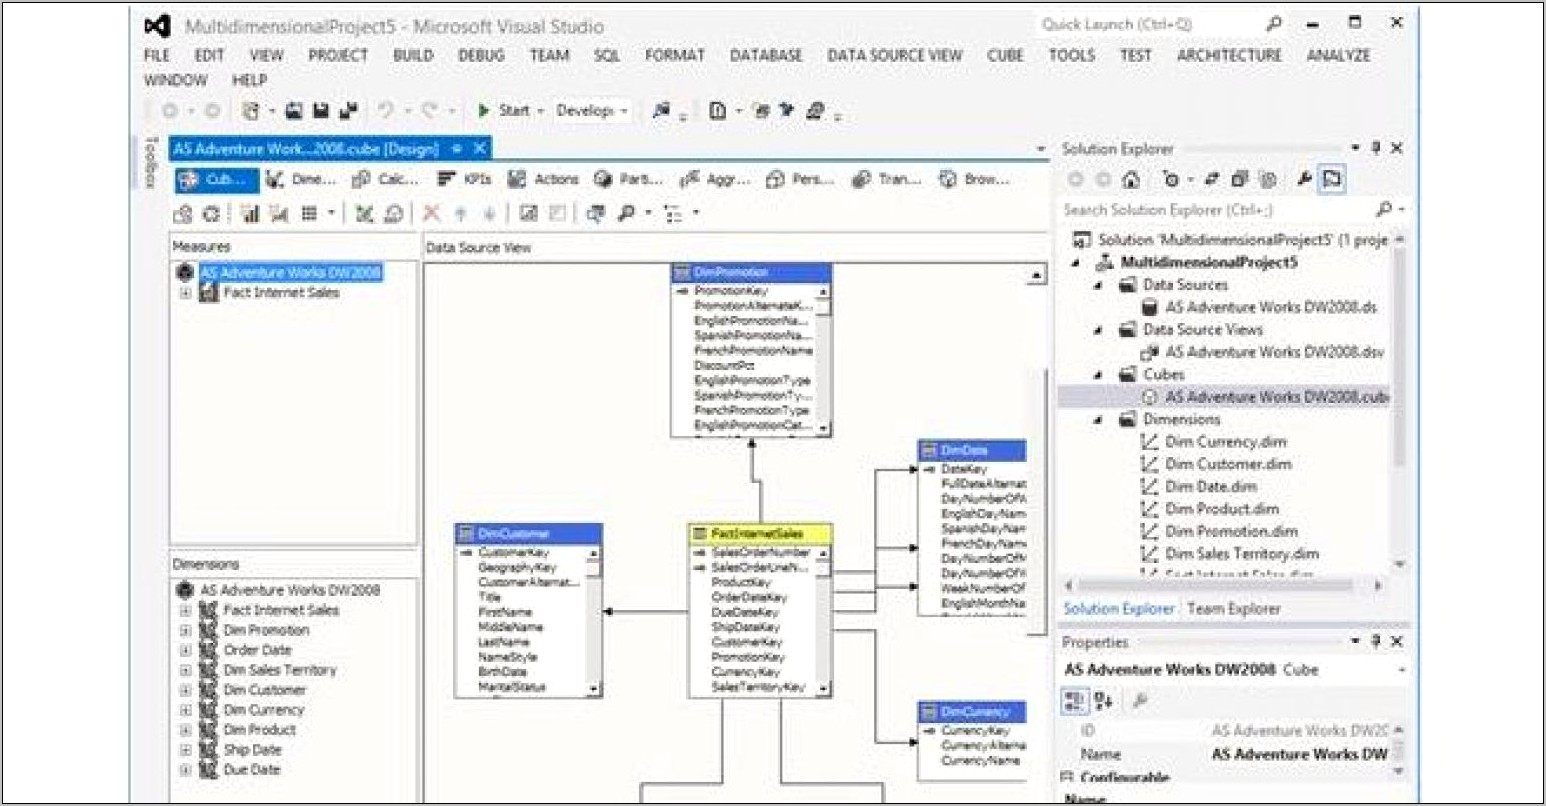Image resolution: width=1546 pixels, height=806 pixels.
Task: Expand Fact Internet Sales measure group
Action: click(185, 293)
